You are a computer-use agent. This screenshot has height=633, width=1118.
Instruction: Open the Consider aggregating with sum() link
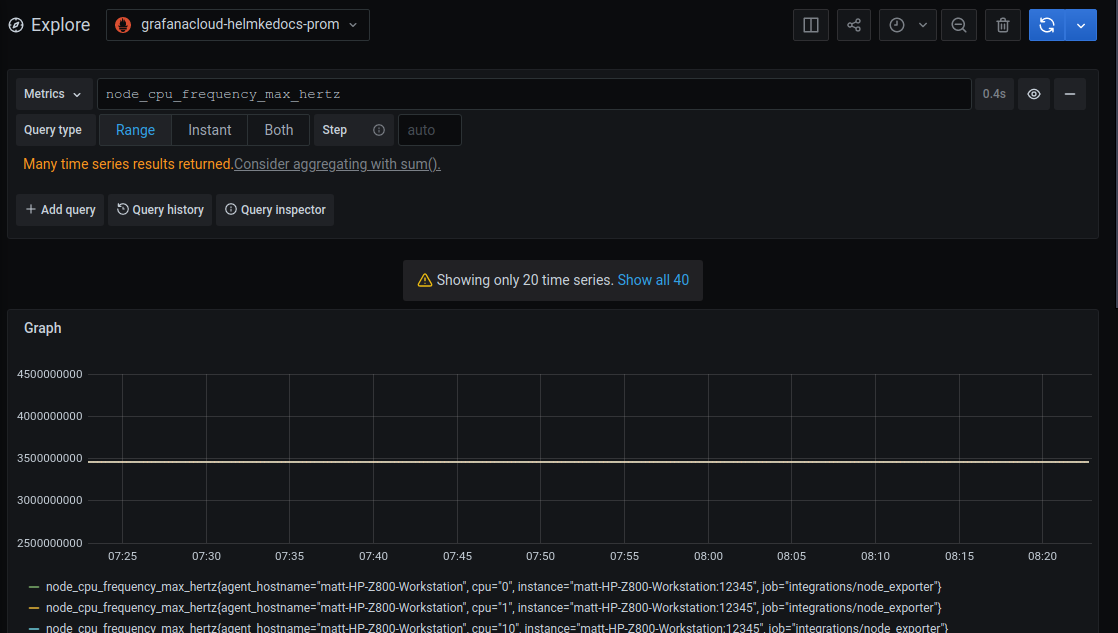(337, 163)
